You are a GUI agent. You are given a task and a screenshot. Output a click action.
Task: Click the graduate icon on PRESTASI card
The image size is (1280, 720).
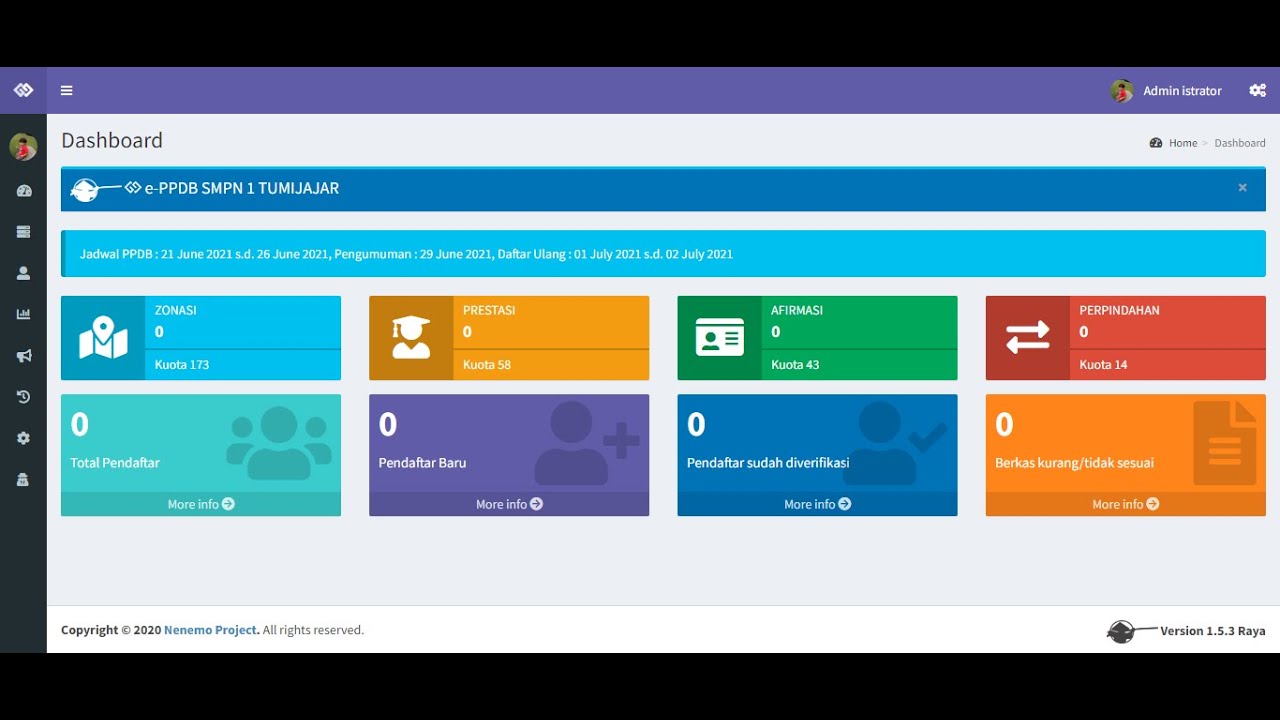click(x=411, y=338)
